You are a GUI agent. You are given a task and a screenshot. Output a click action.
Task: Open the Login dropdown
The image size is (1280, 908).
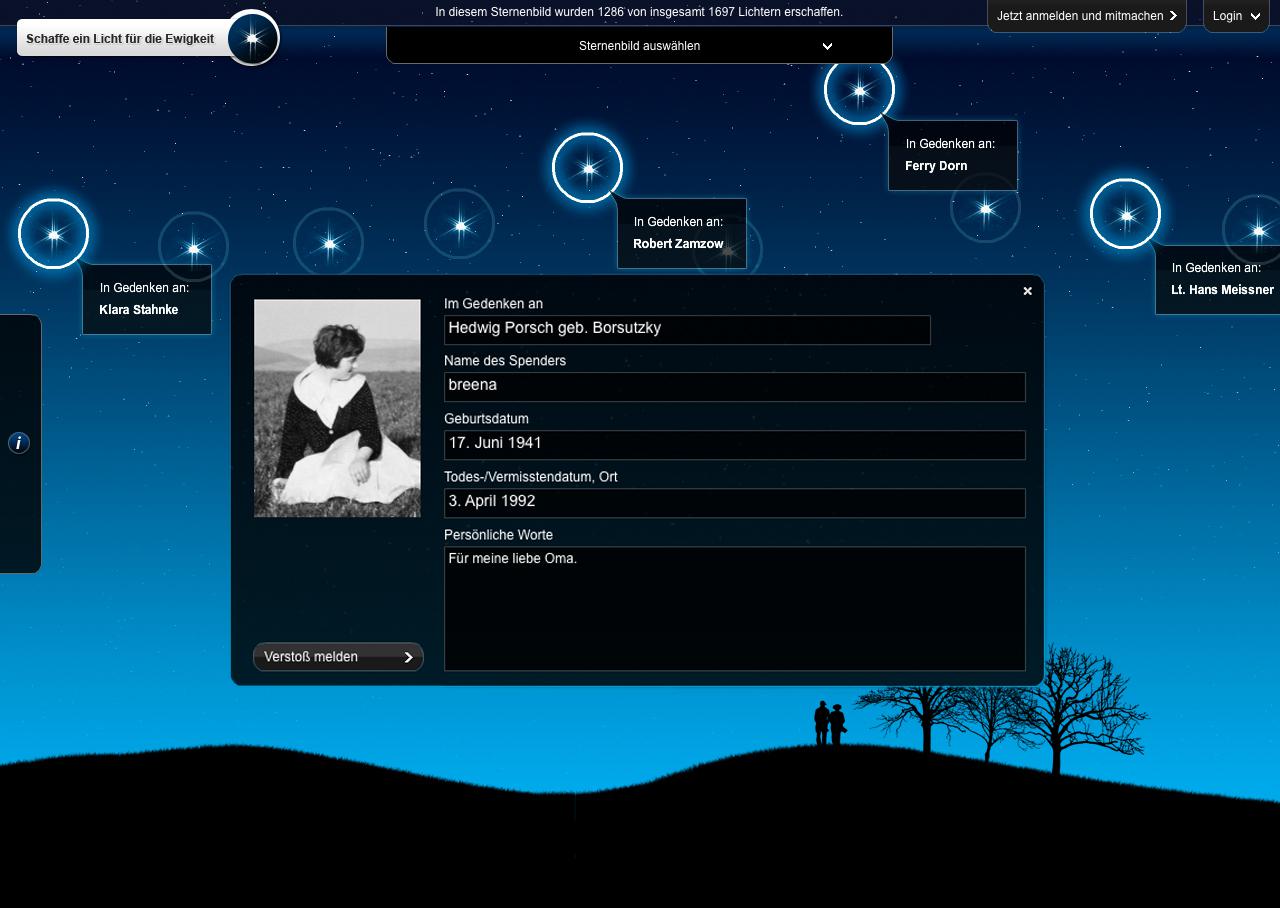(x=1236, y=16)
